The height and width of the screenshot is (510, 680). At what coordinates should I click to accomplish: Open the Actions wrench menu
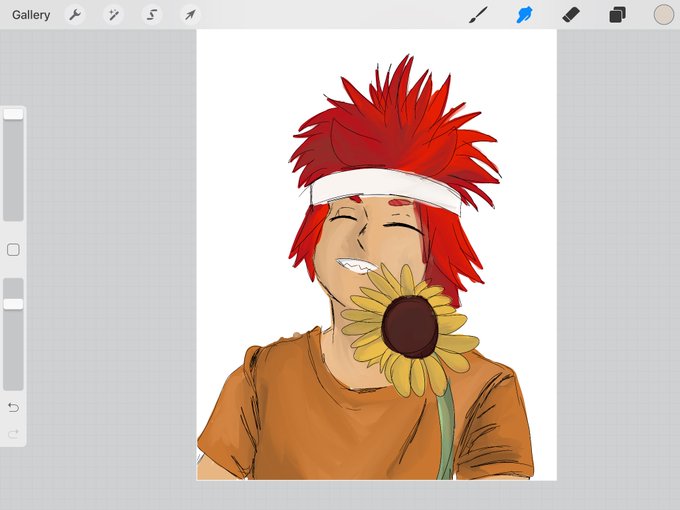click(75, 15)
